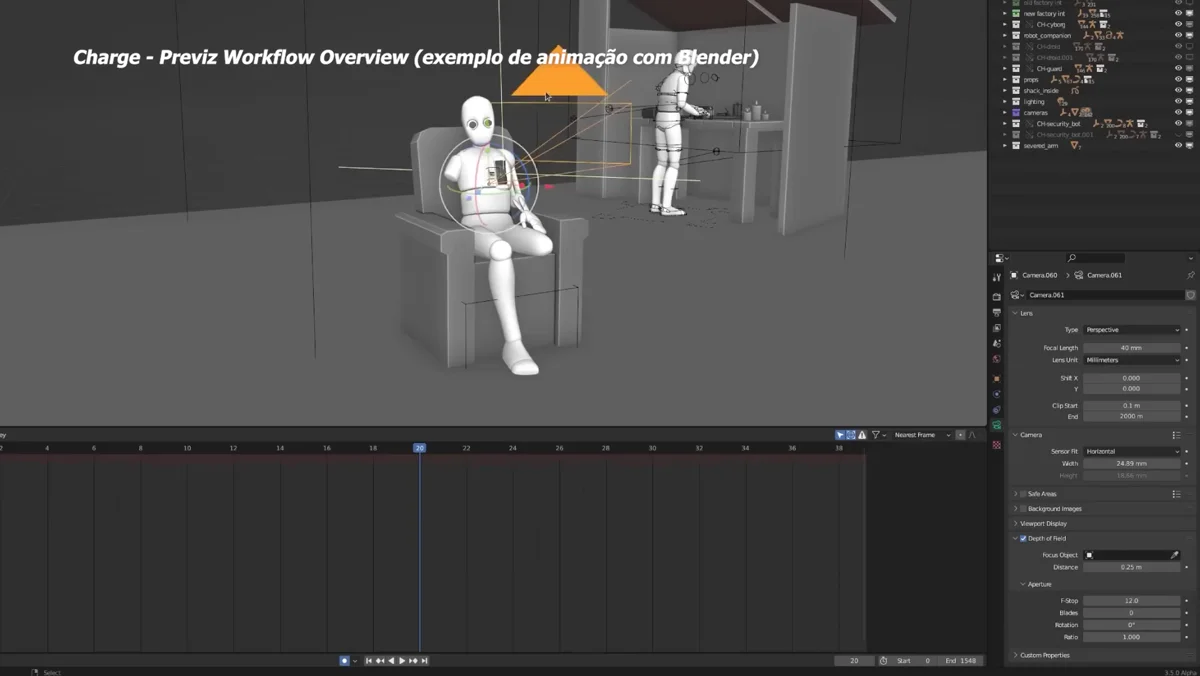Click the Camera.060 object breadcrumb icon
Screen dimensions: 1200x676
[x=1014, y=275]
